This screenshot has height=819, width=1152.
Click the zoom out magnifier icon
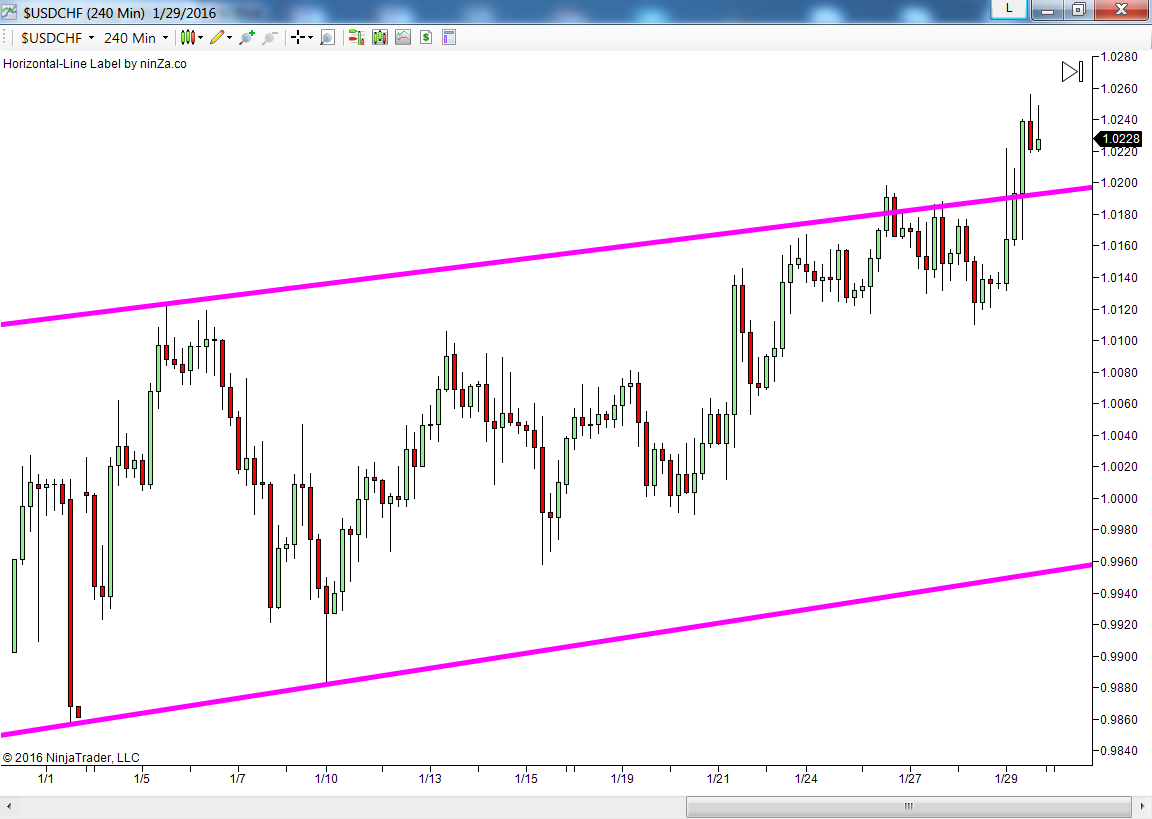(x=270, y=37)
